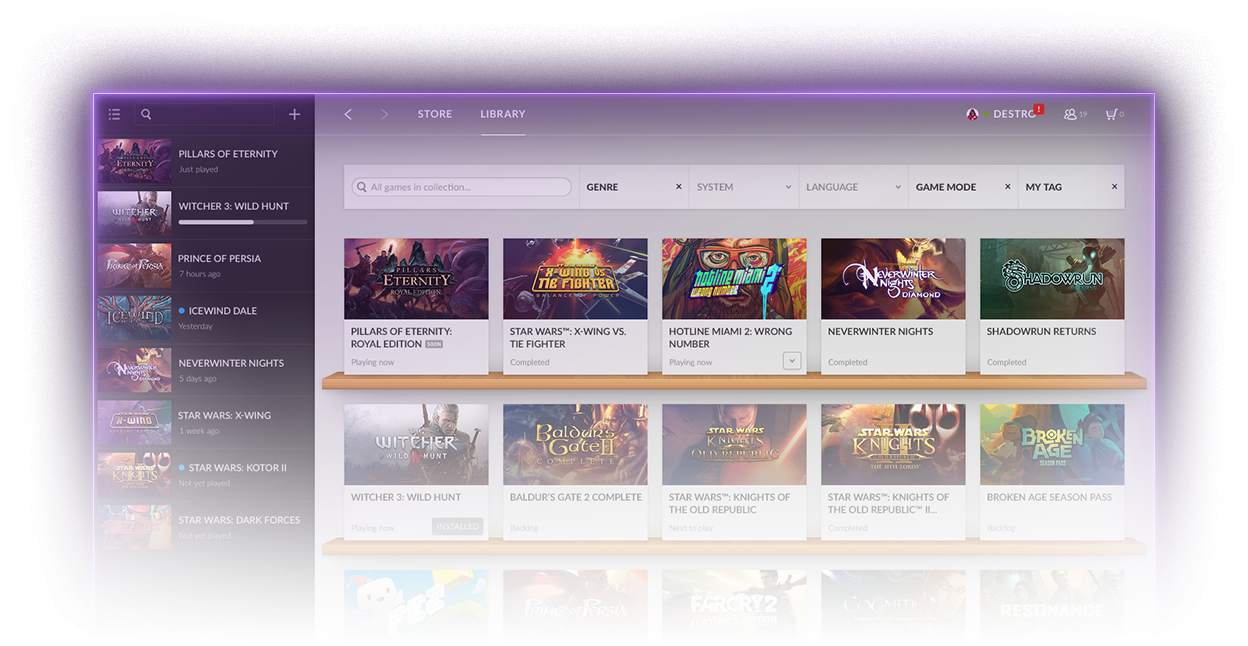Clear the GENRE filter with its X
This screenshot has height=646, width=1248.
[x=678, y=186]
